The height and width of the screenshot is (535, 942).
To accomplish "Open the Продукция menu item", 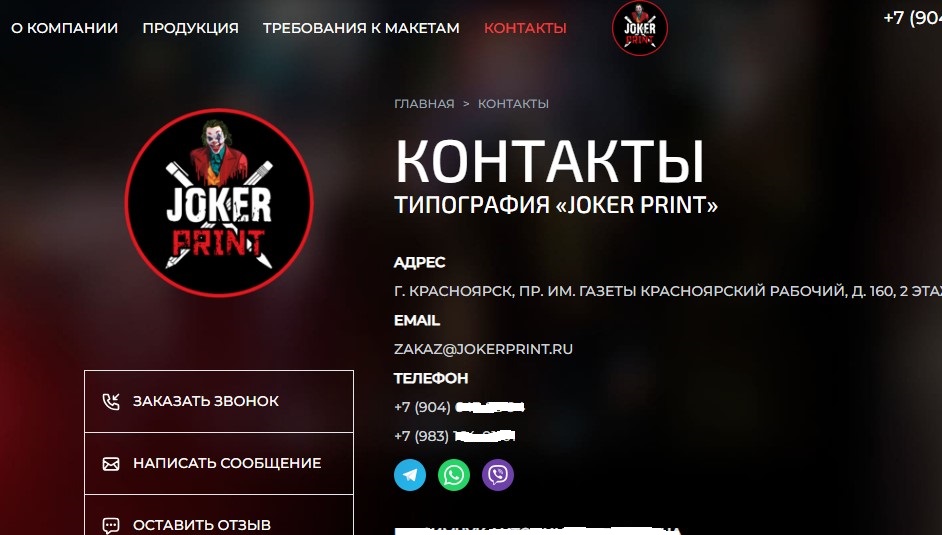I will [190, 28].
